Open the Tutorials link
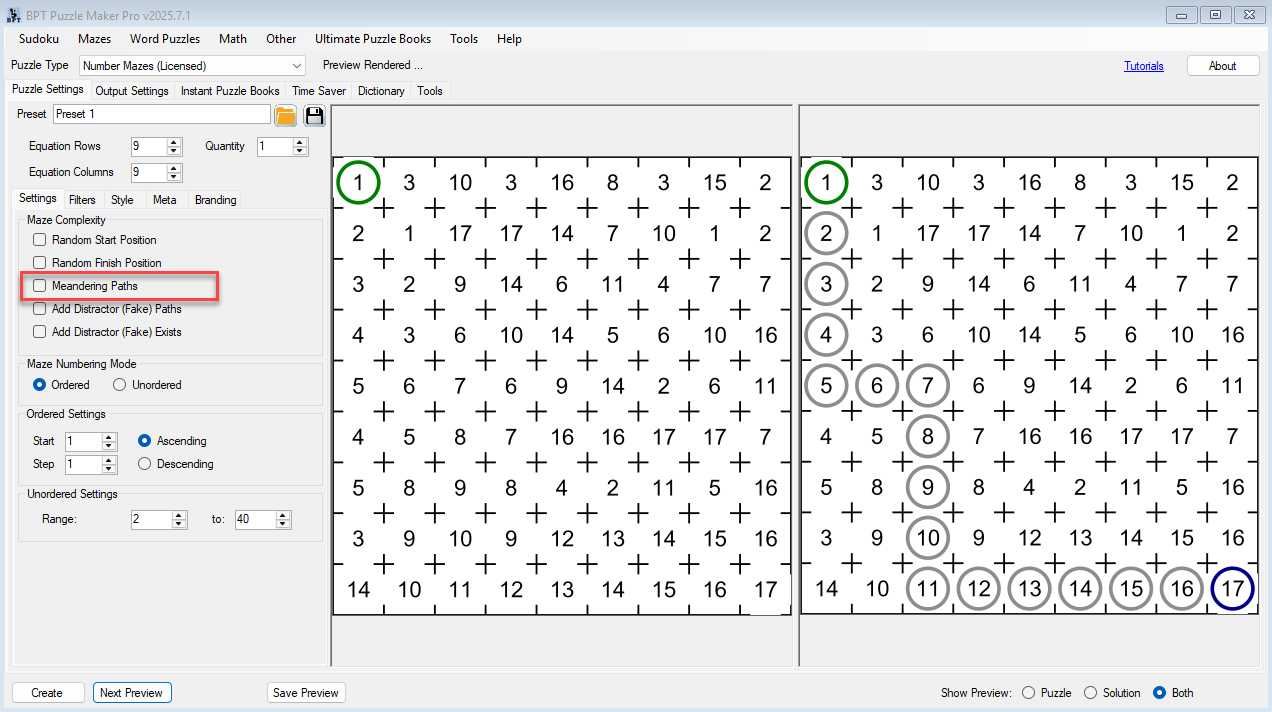 1143,66
